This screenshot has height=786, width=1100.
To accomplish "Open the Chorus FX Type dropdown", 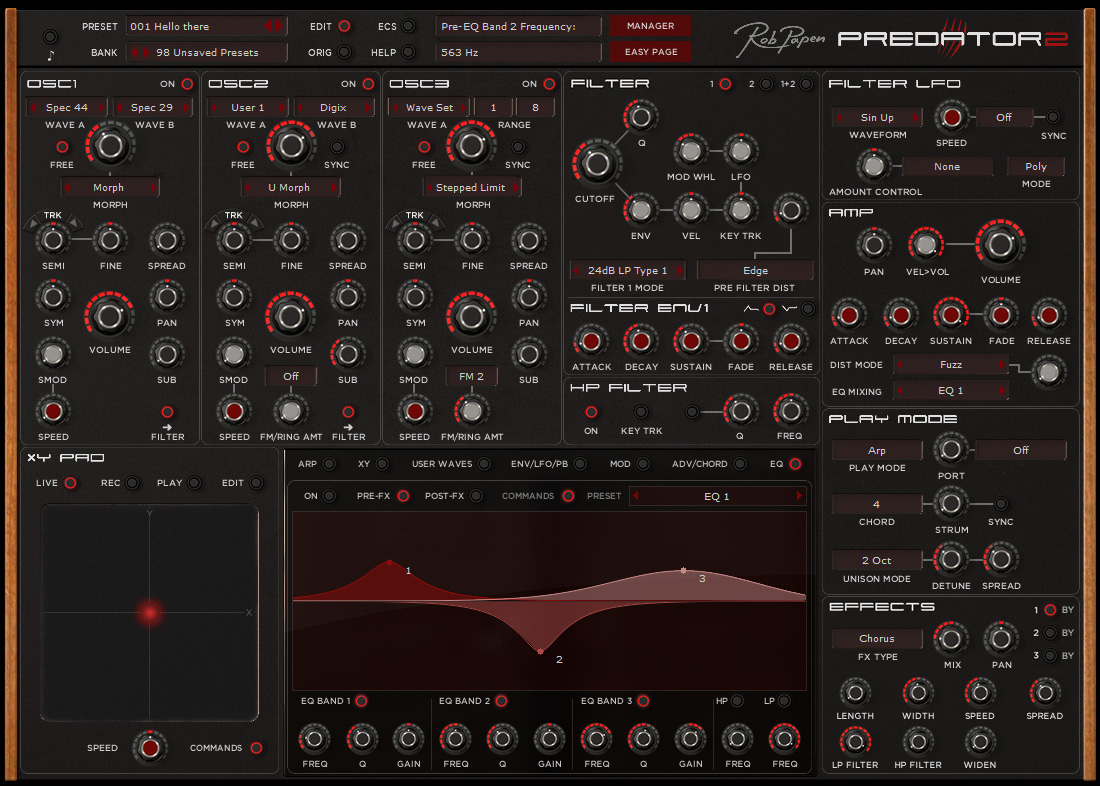I will pos(876,638).
